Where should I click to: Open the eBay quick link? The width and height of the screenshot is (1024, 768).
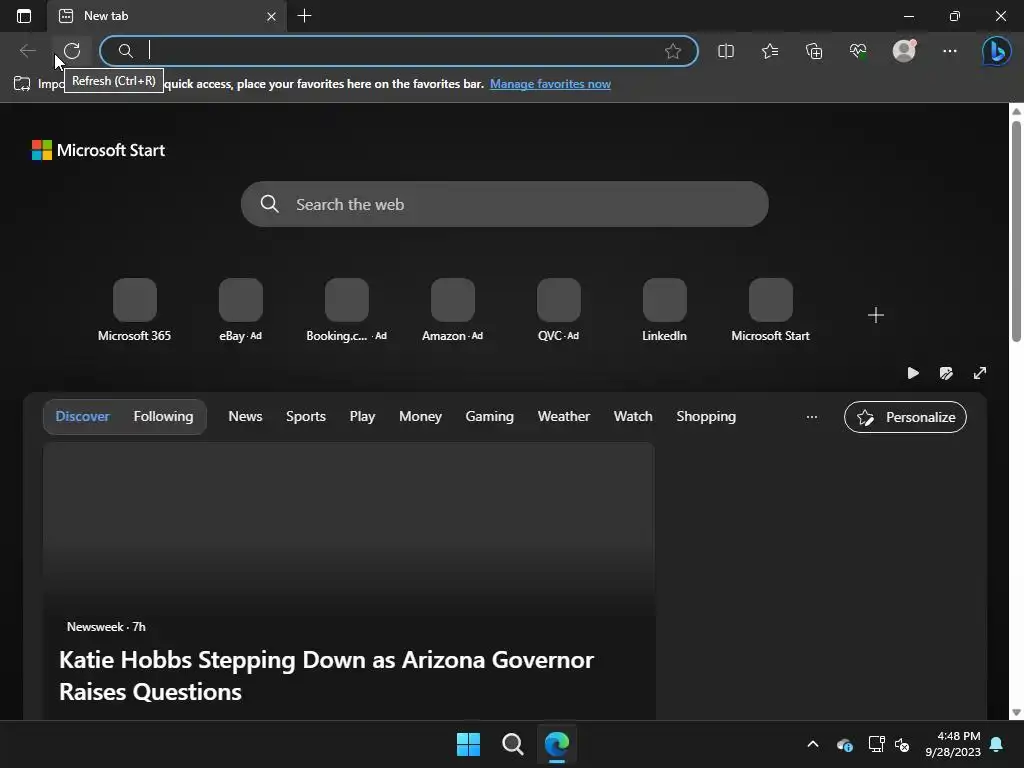pos(240,310)
